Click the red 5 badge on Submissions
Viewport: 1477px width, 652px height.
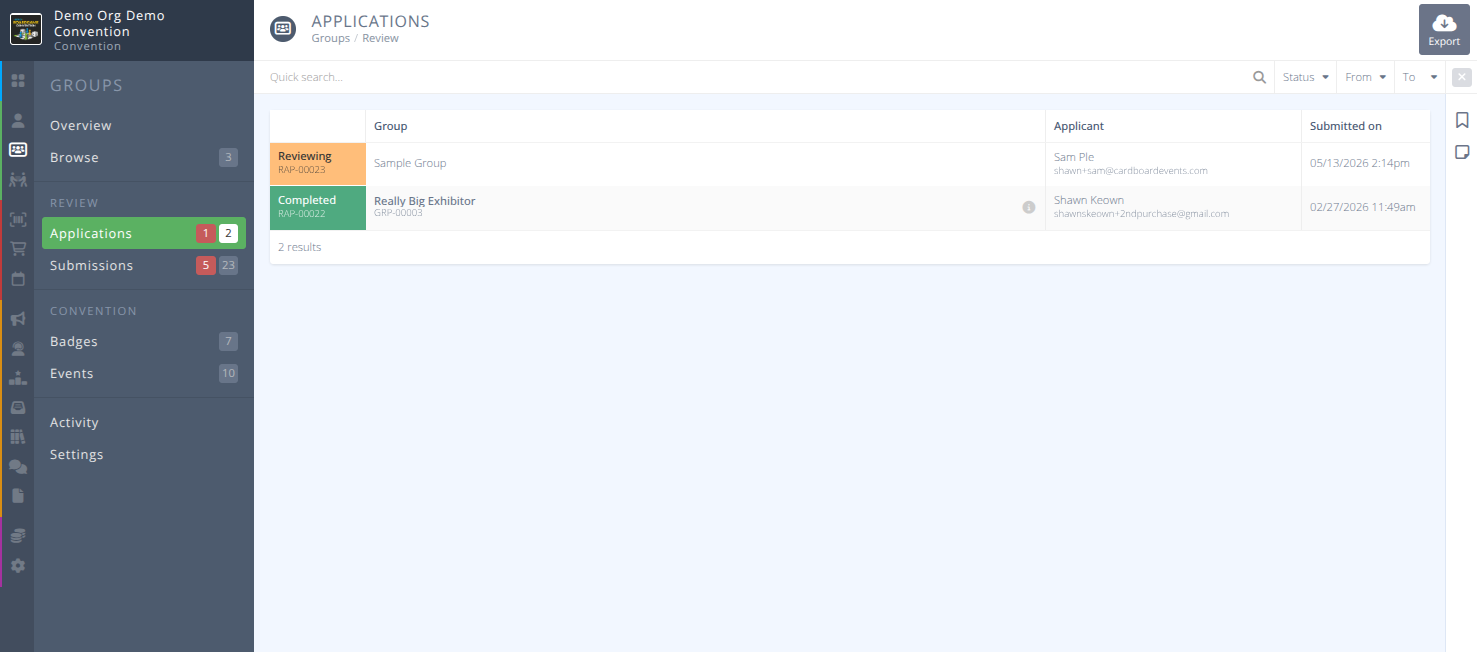coord(206,265)
